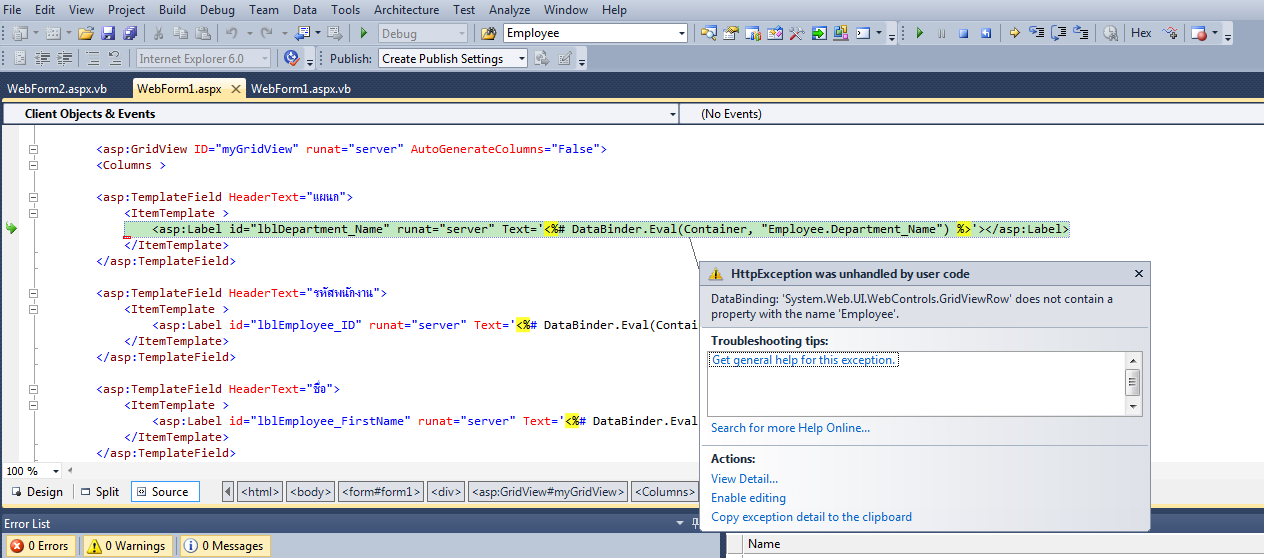Open the Debug menu
1264x558 pixels.
[x=217, y=10]
